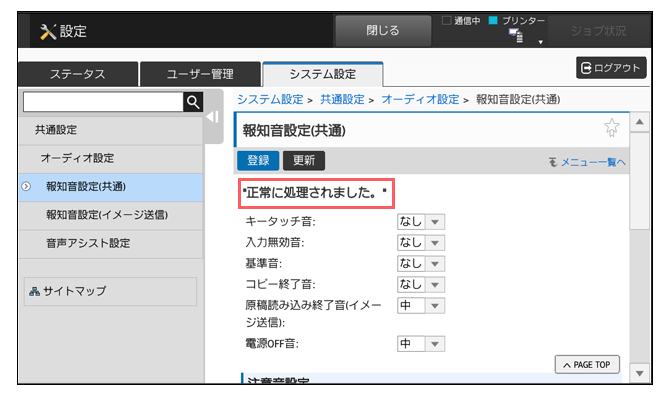Click the 電源OFF音: label
Image resolution: width=670 pixels, height=396 pixels.
272,343
